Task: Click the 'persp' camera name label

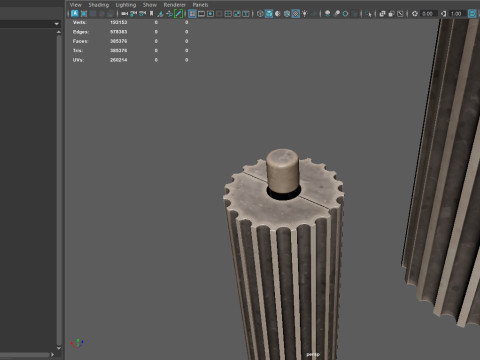Action: pyautogui.click(x=313, y=354)
